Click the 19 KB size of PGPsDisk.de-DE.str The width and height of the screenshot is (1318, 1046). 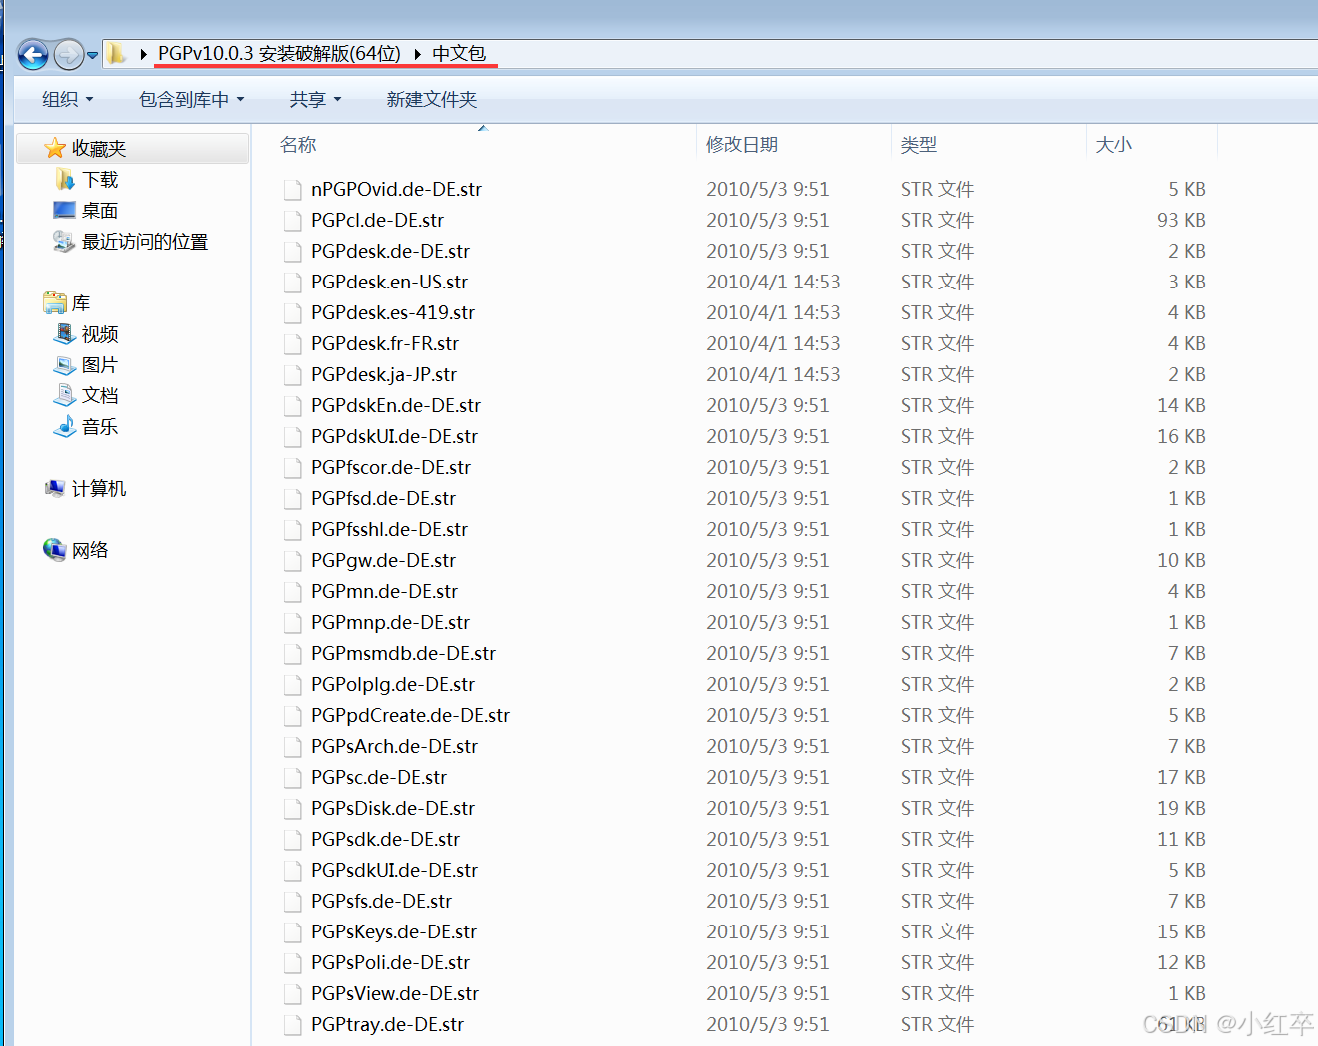pyautogui.click(x=1181, y=809)
